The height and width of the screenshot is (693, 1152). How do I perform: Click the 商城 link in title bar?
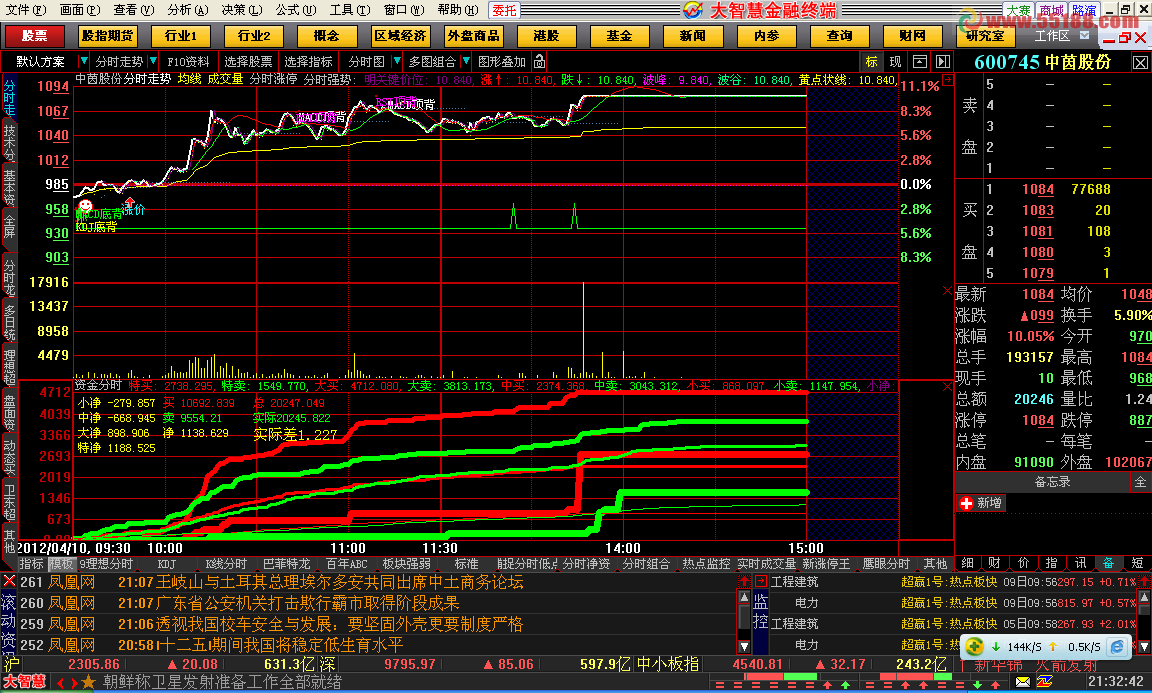click(1051, 10)
